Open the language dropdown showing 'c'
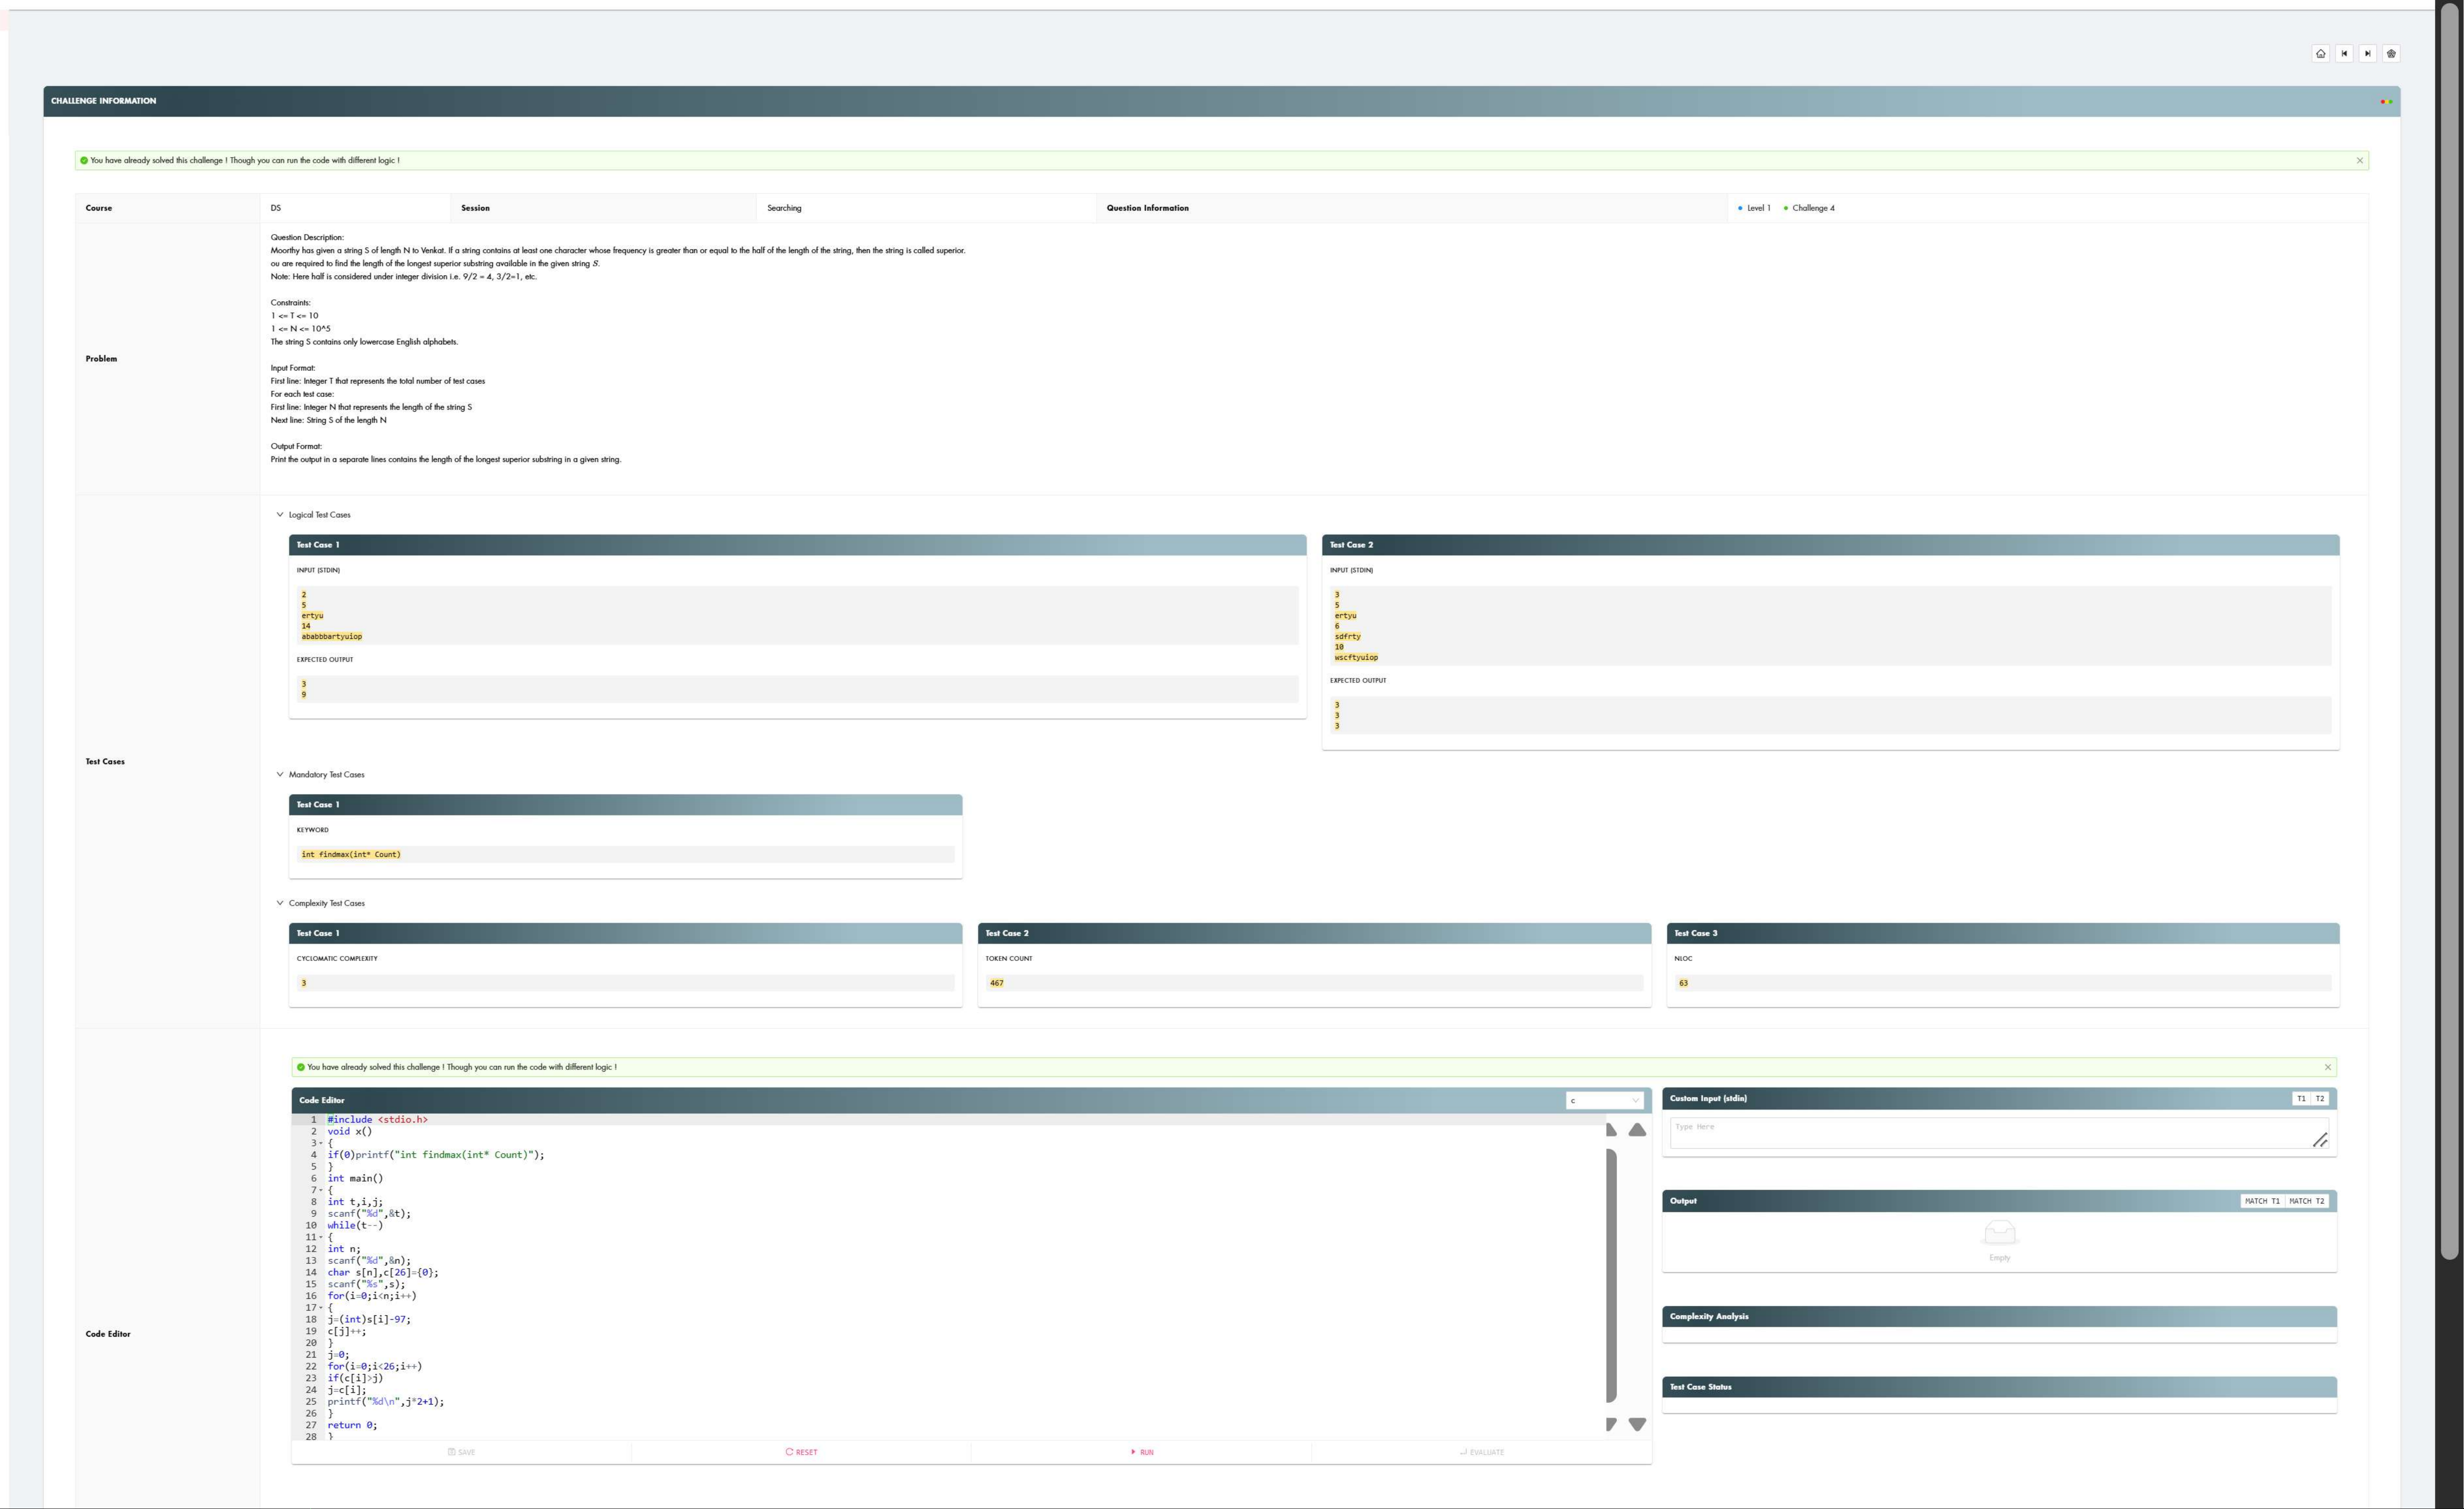 click(x=1604, y=1100)
